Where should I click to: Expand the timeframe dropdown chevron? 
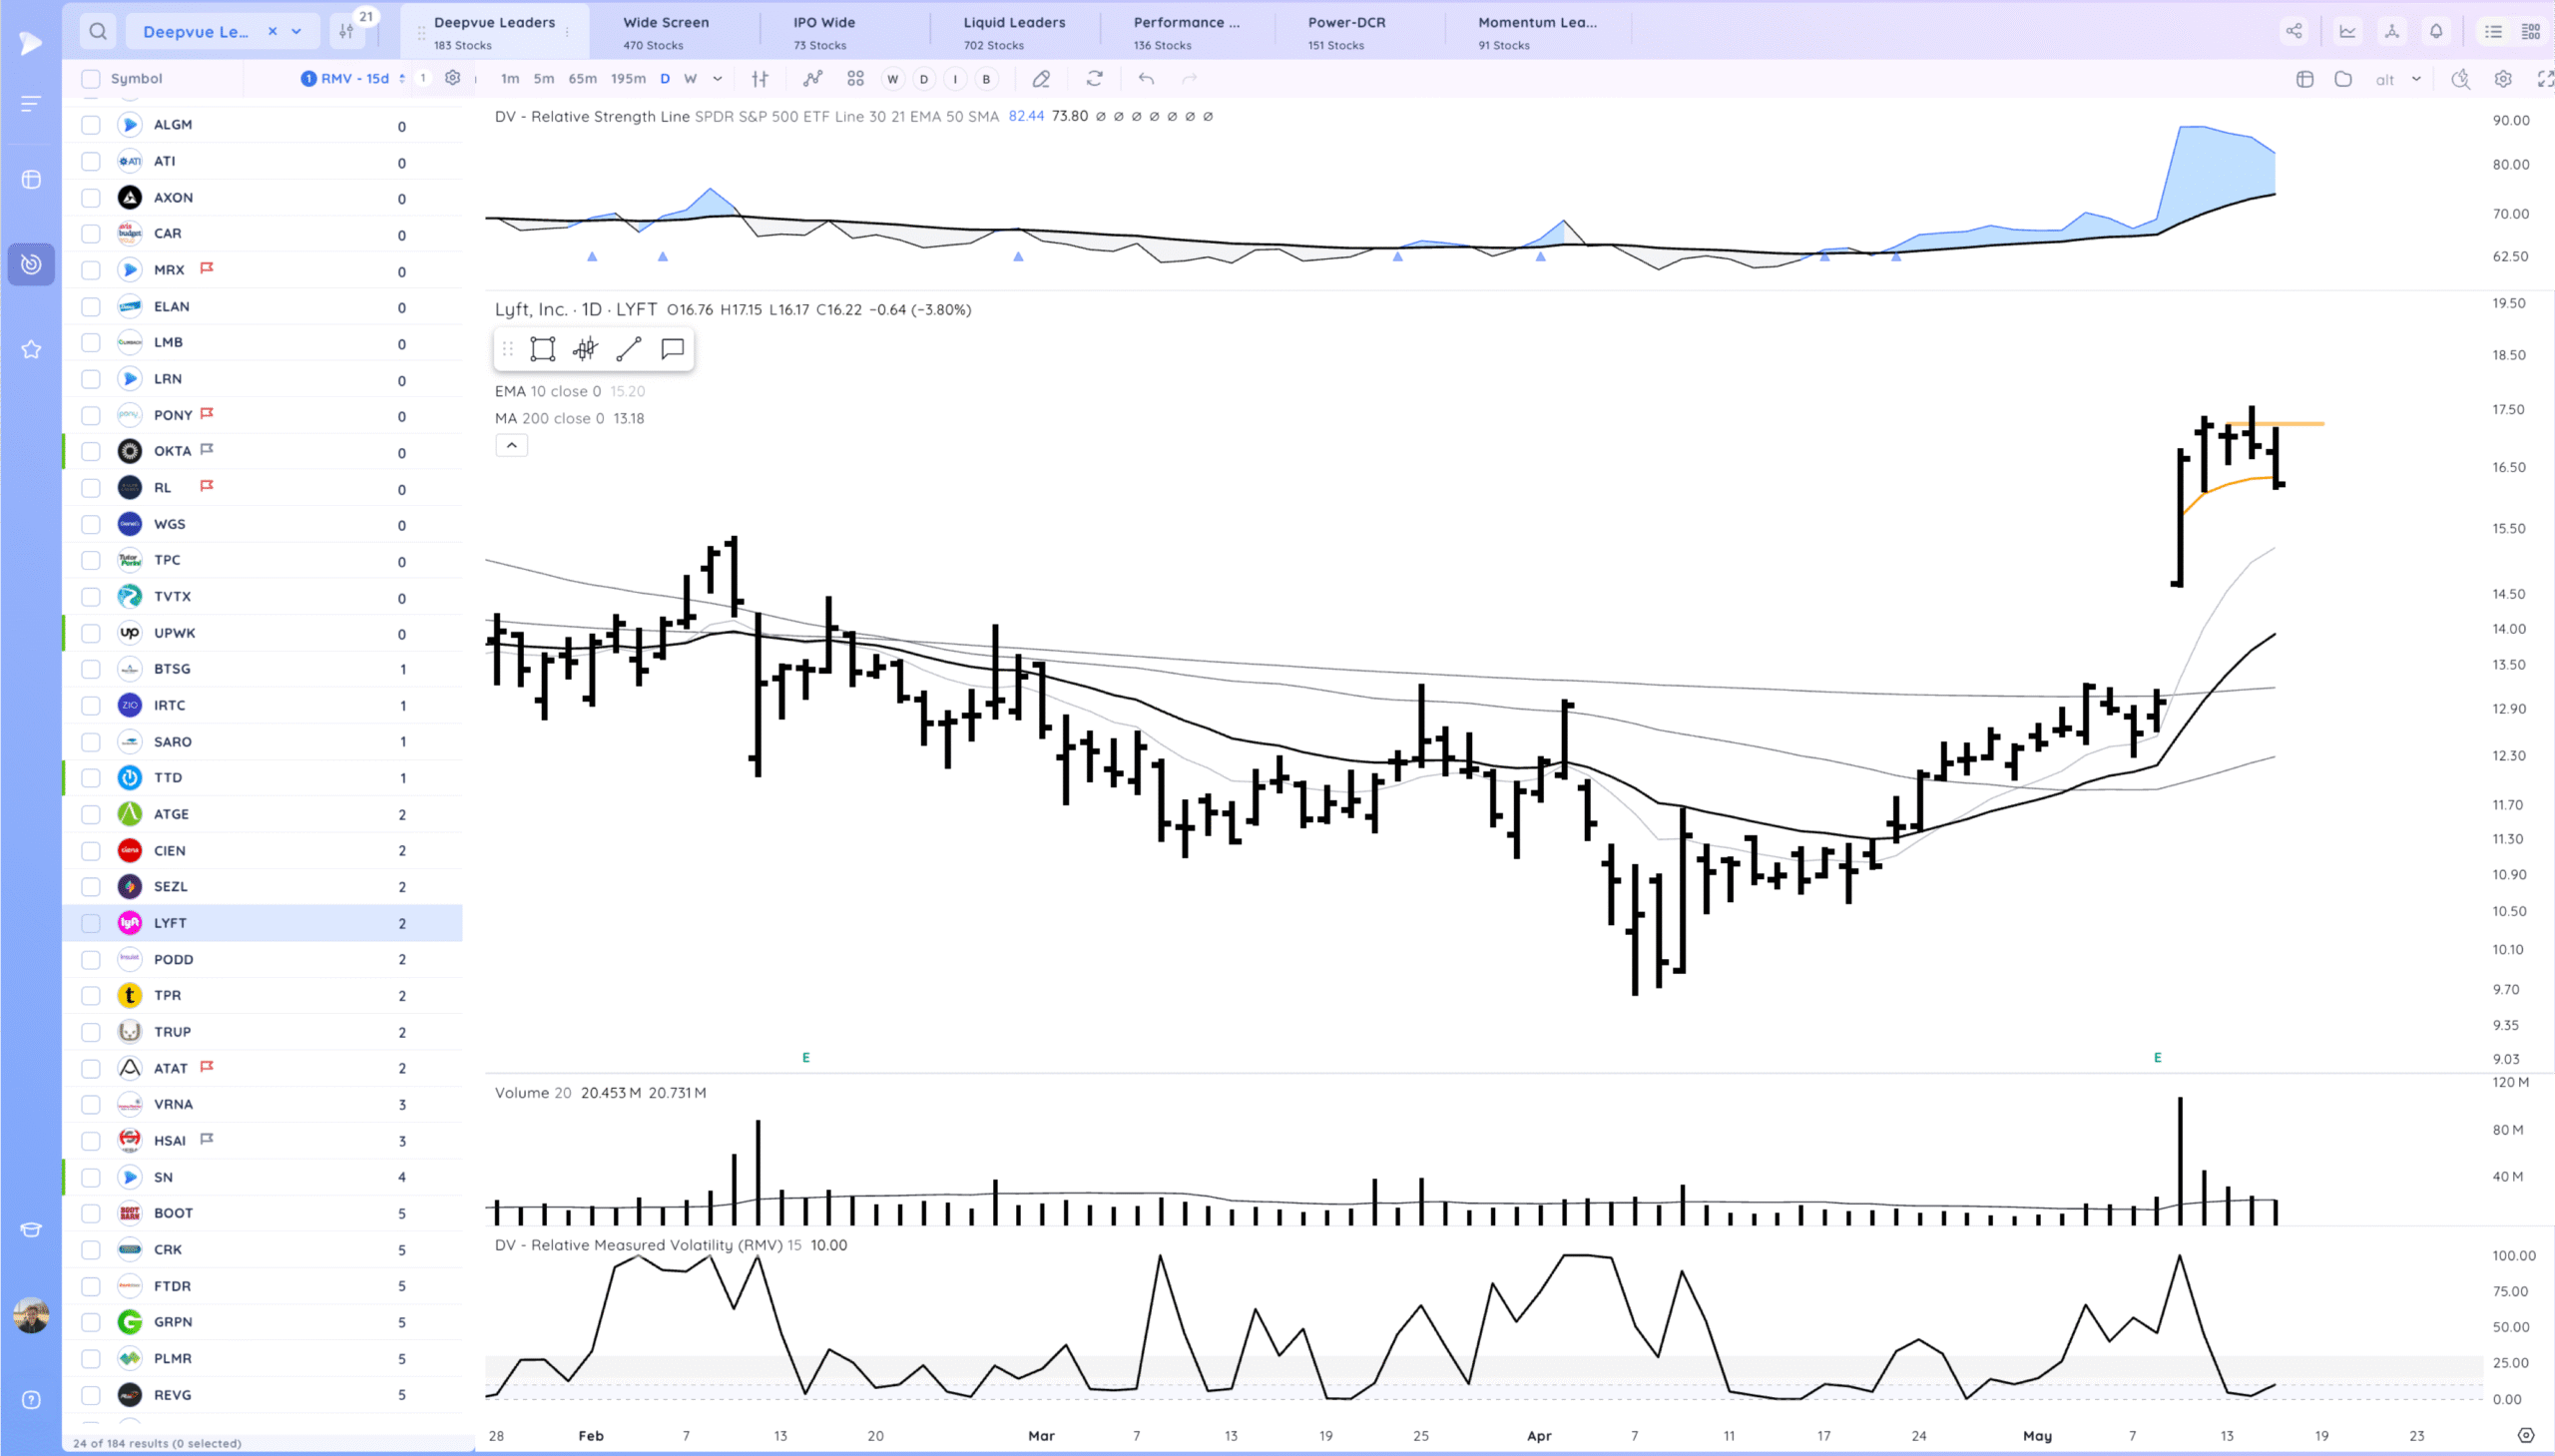tap(717, 79)
